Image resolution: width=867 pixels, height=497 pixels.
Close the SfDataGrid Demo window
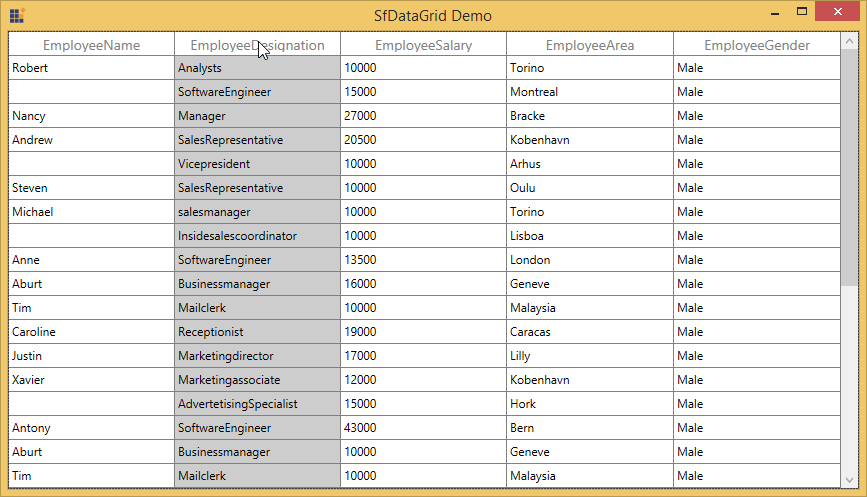[838, 12]
